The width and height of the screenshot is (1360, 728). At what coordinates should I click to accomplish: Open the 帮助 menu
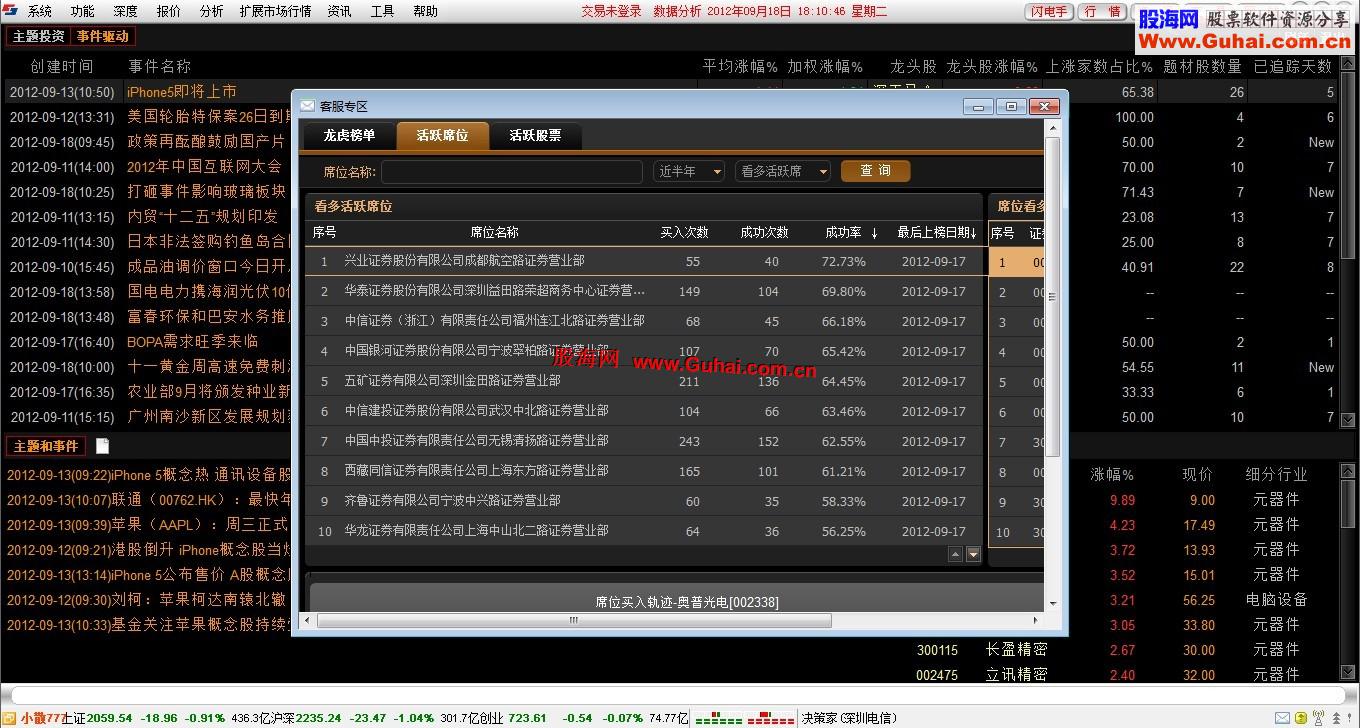coord(425,12)
